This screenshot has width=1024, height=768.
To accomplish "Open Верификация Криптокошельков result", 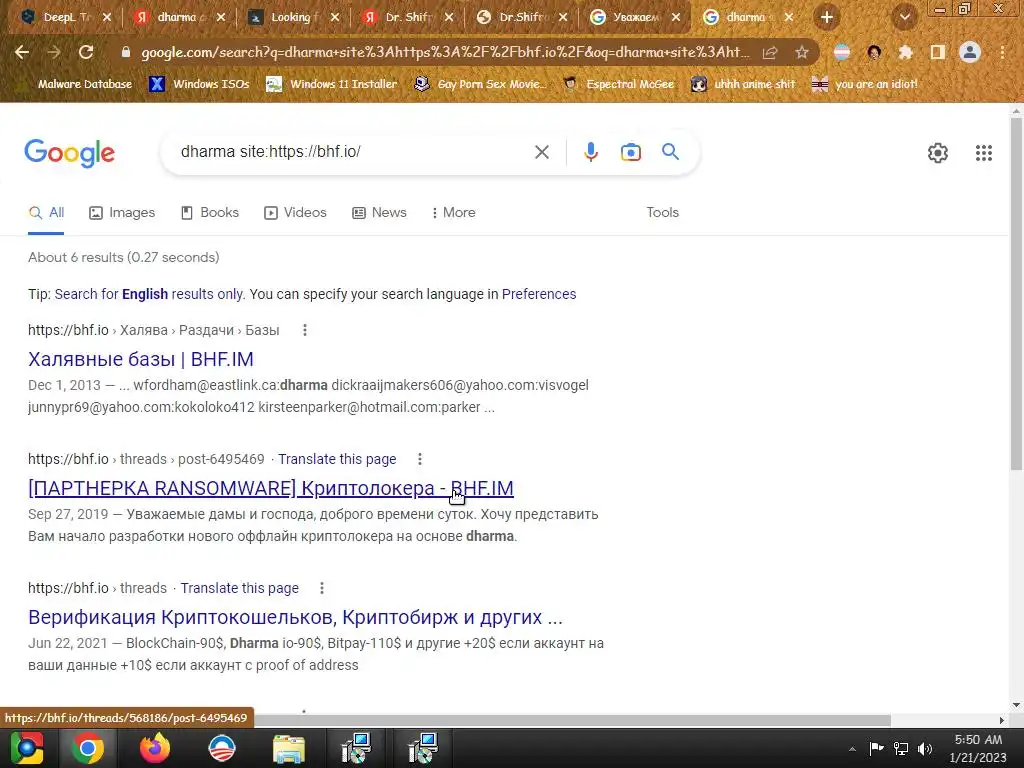I will point(295,617).
